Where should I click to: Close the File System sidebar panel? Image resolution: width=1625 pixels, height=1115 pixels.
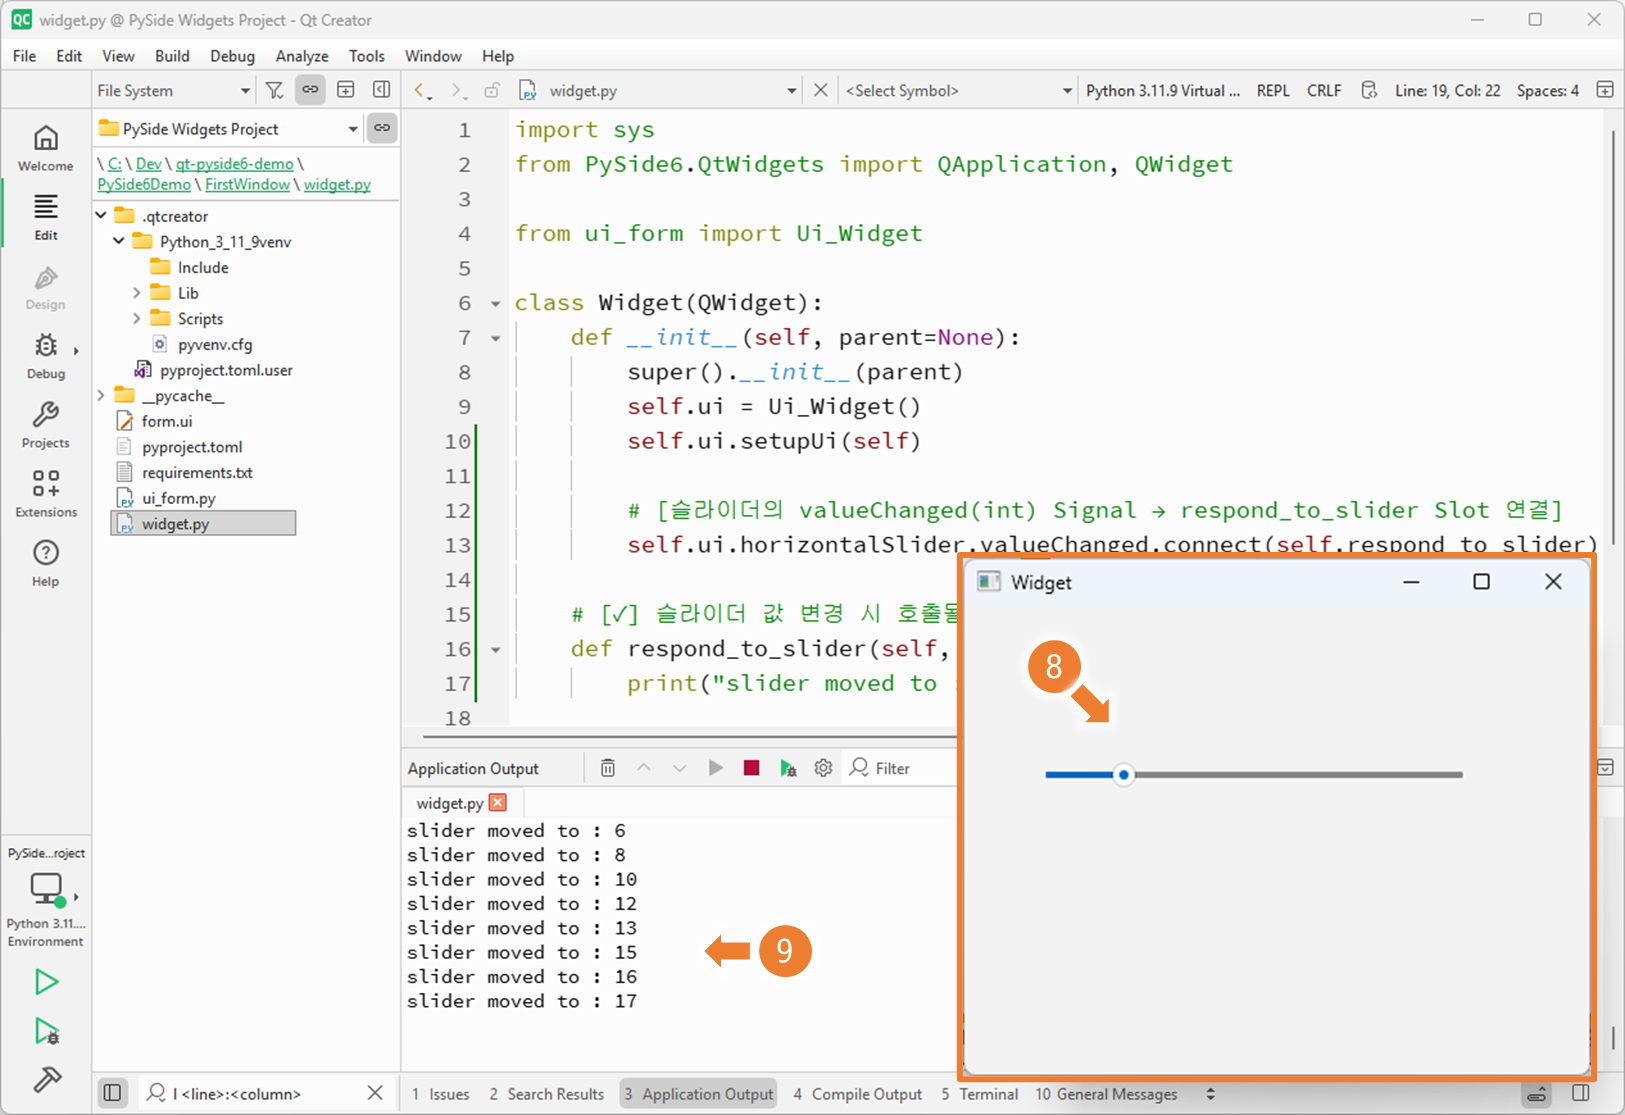[x=381, y=90]
